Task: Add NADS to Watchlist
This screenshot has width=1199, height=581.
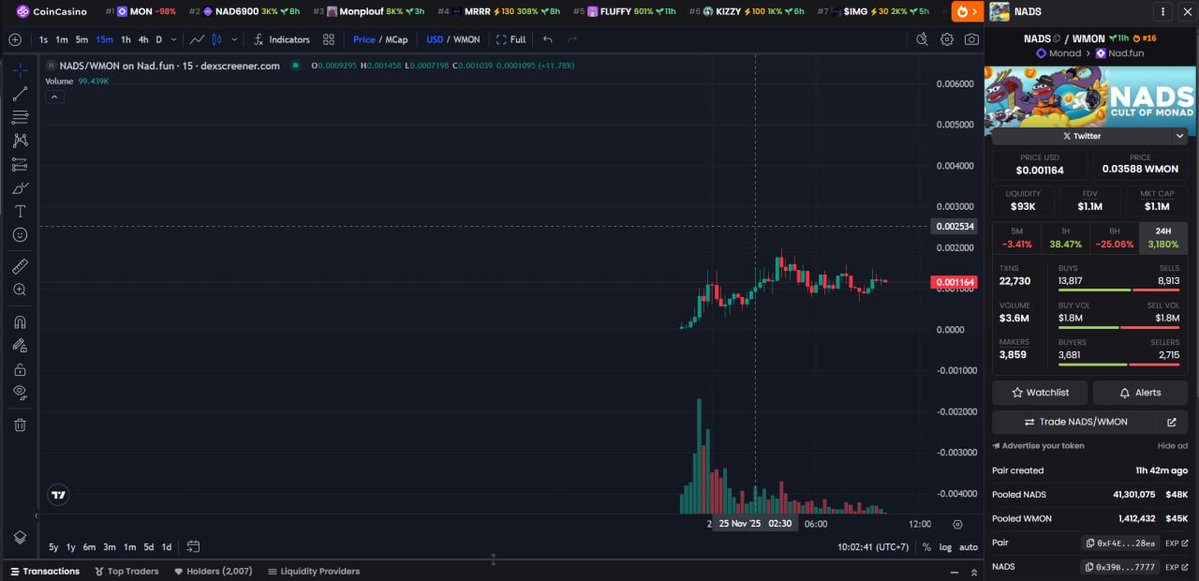Action: 1040,392
